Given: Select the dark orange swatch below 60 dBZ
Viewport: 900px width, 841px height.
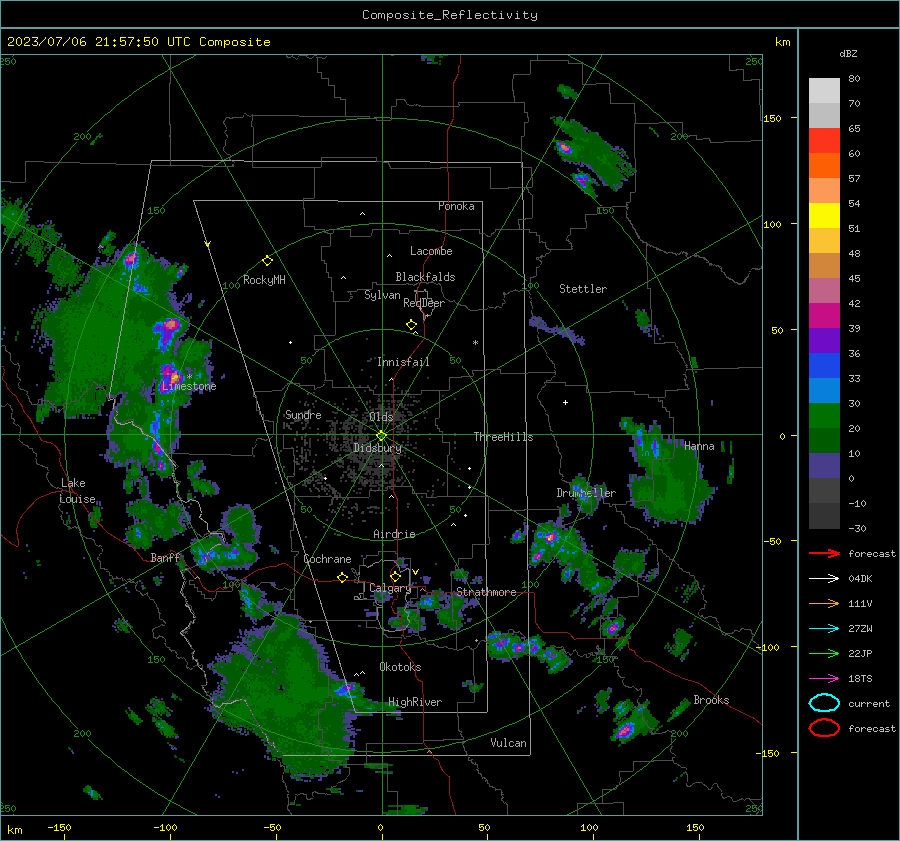Looking at the screenshot, I should pyautogui.click(x=824, y=165).
